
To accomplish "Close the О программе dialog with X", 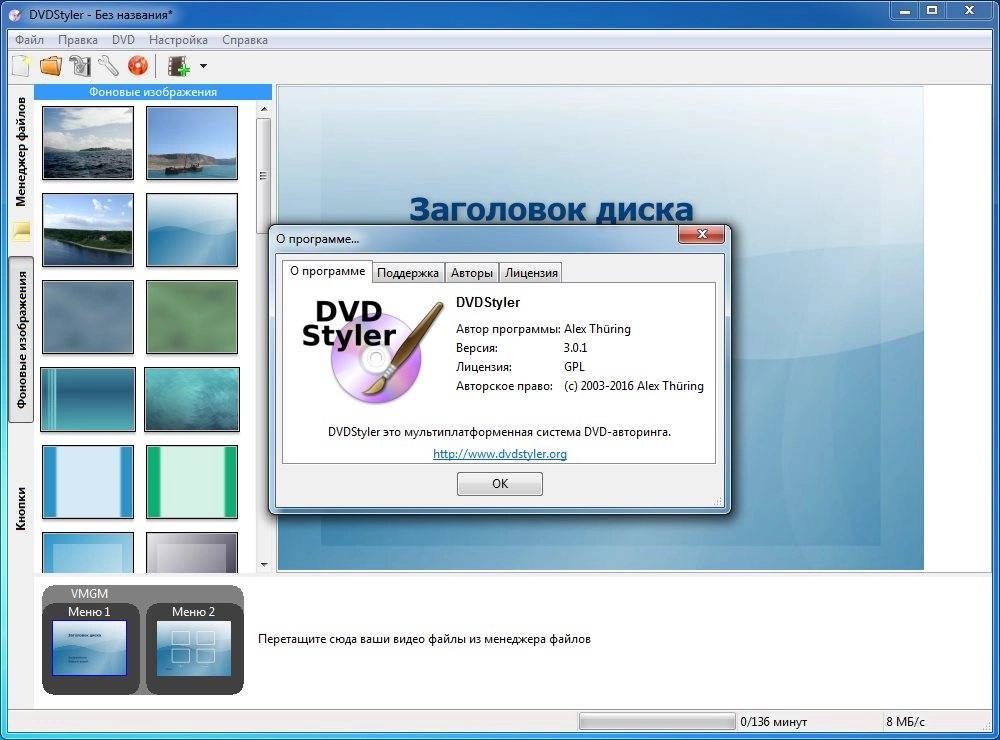I will tap(702, 233).
